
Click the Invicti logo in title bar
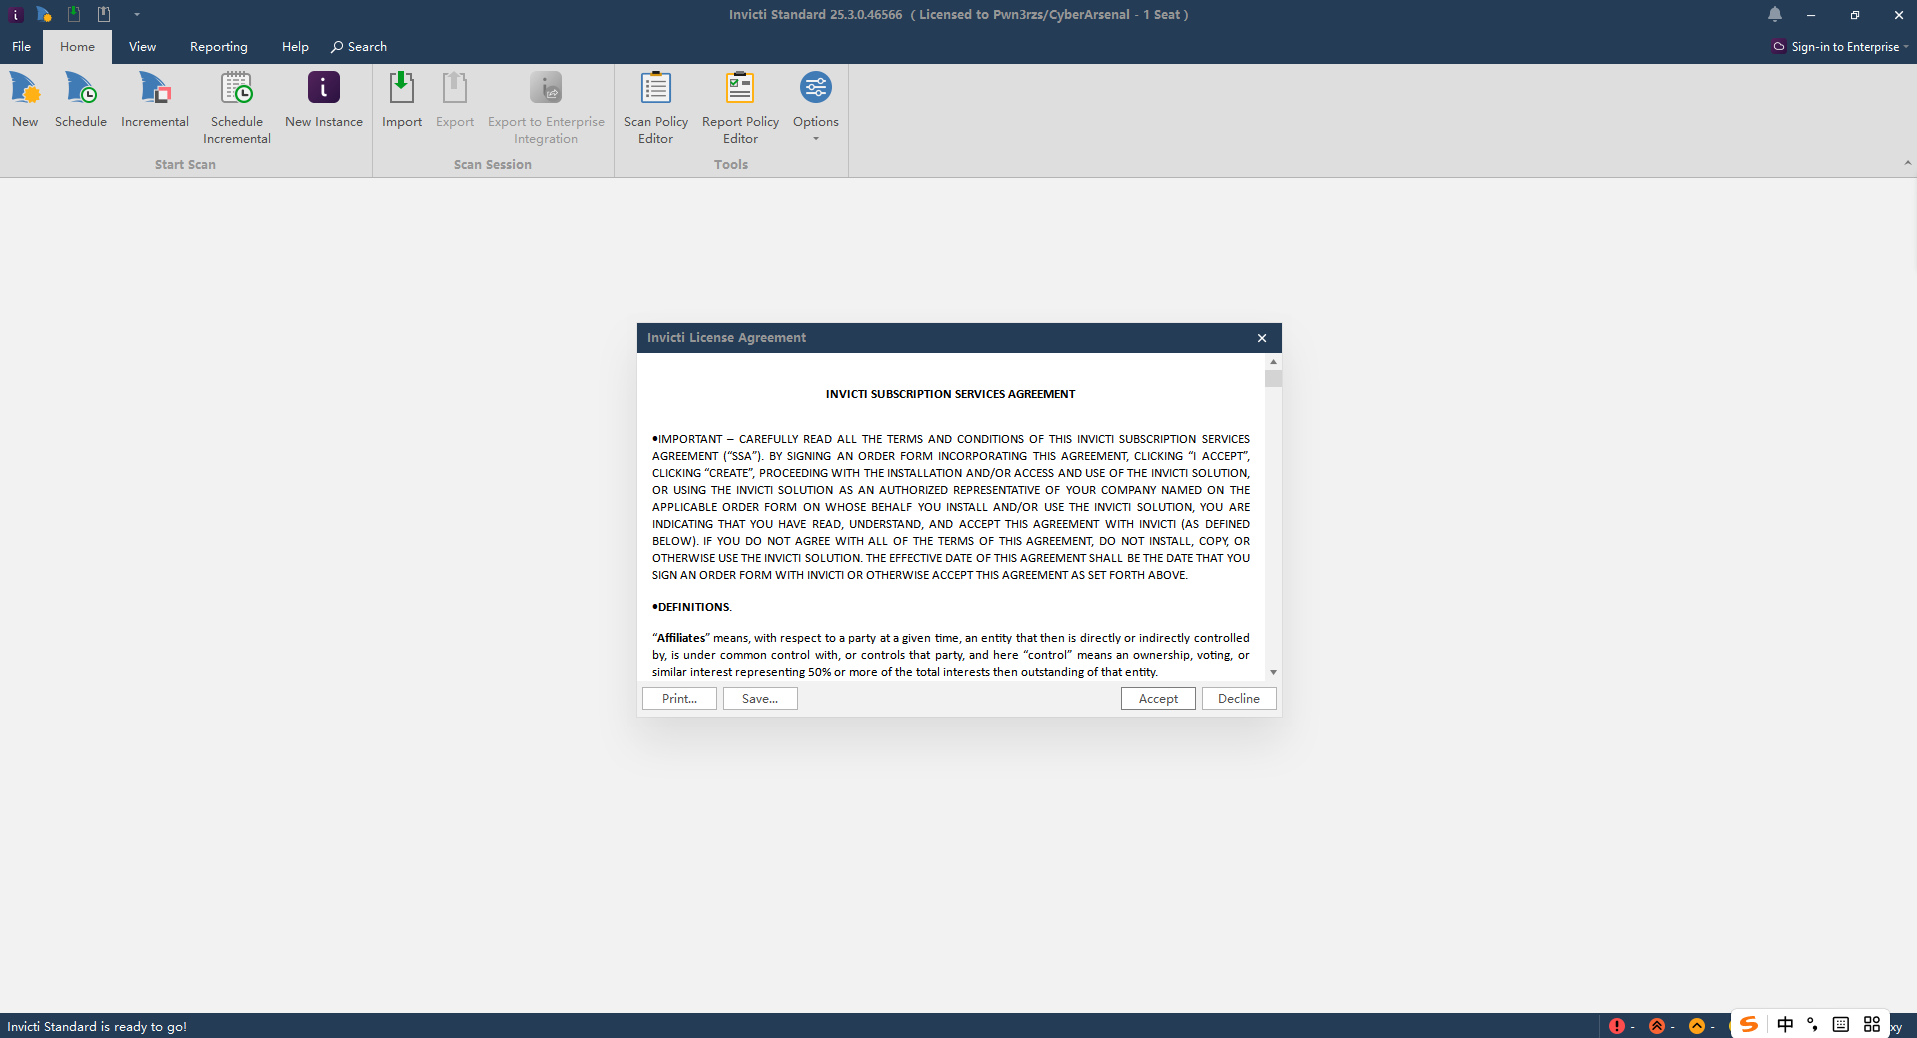pyautogui.click(x=15, y=14)
